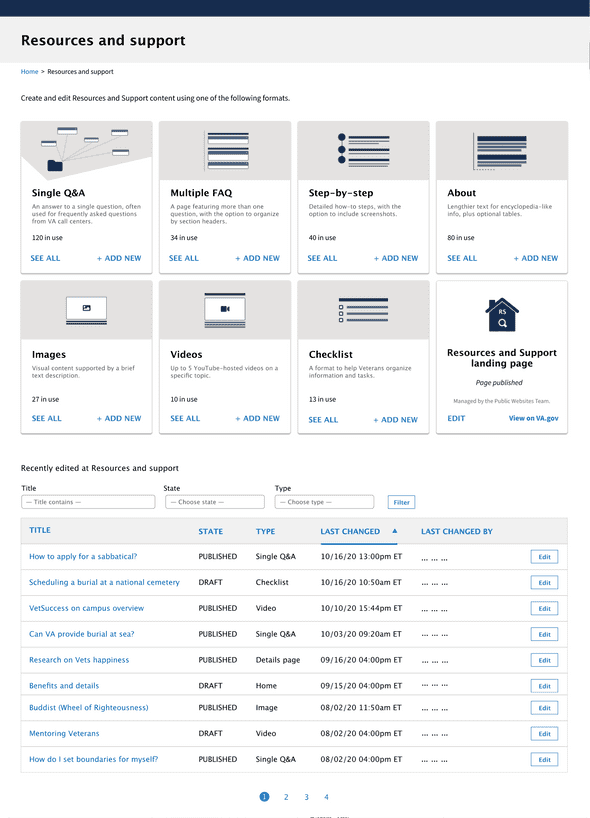The width and height of the screenshot is (590, 818).
Task: Edit the Benefits and details row
Action: pyautogui.click(x=544, y=686)
